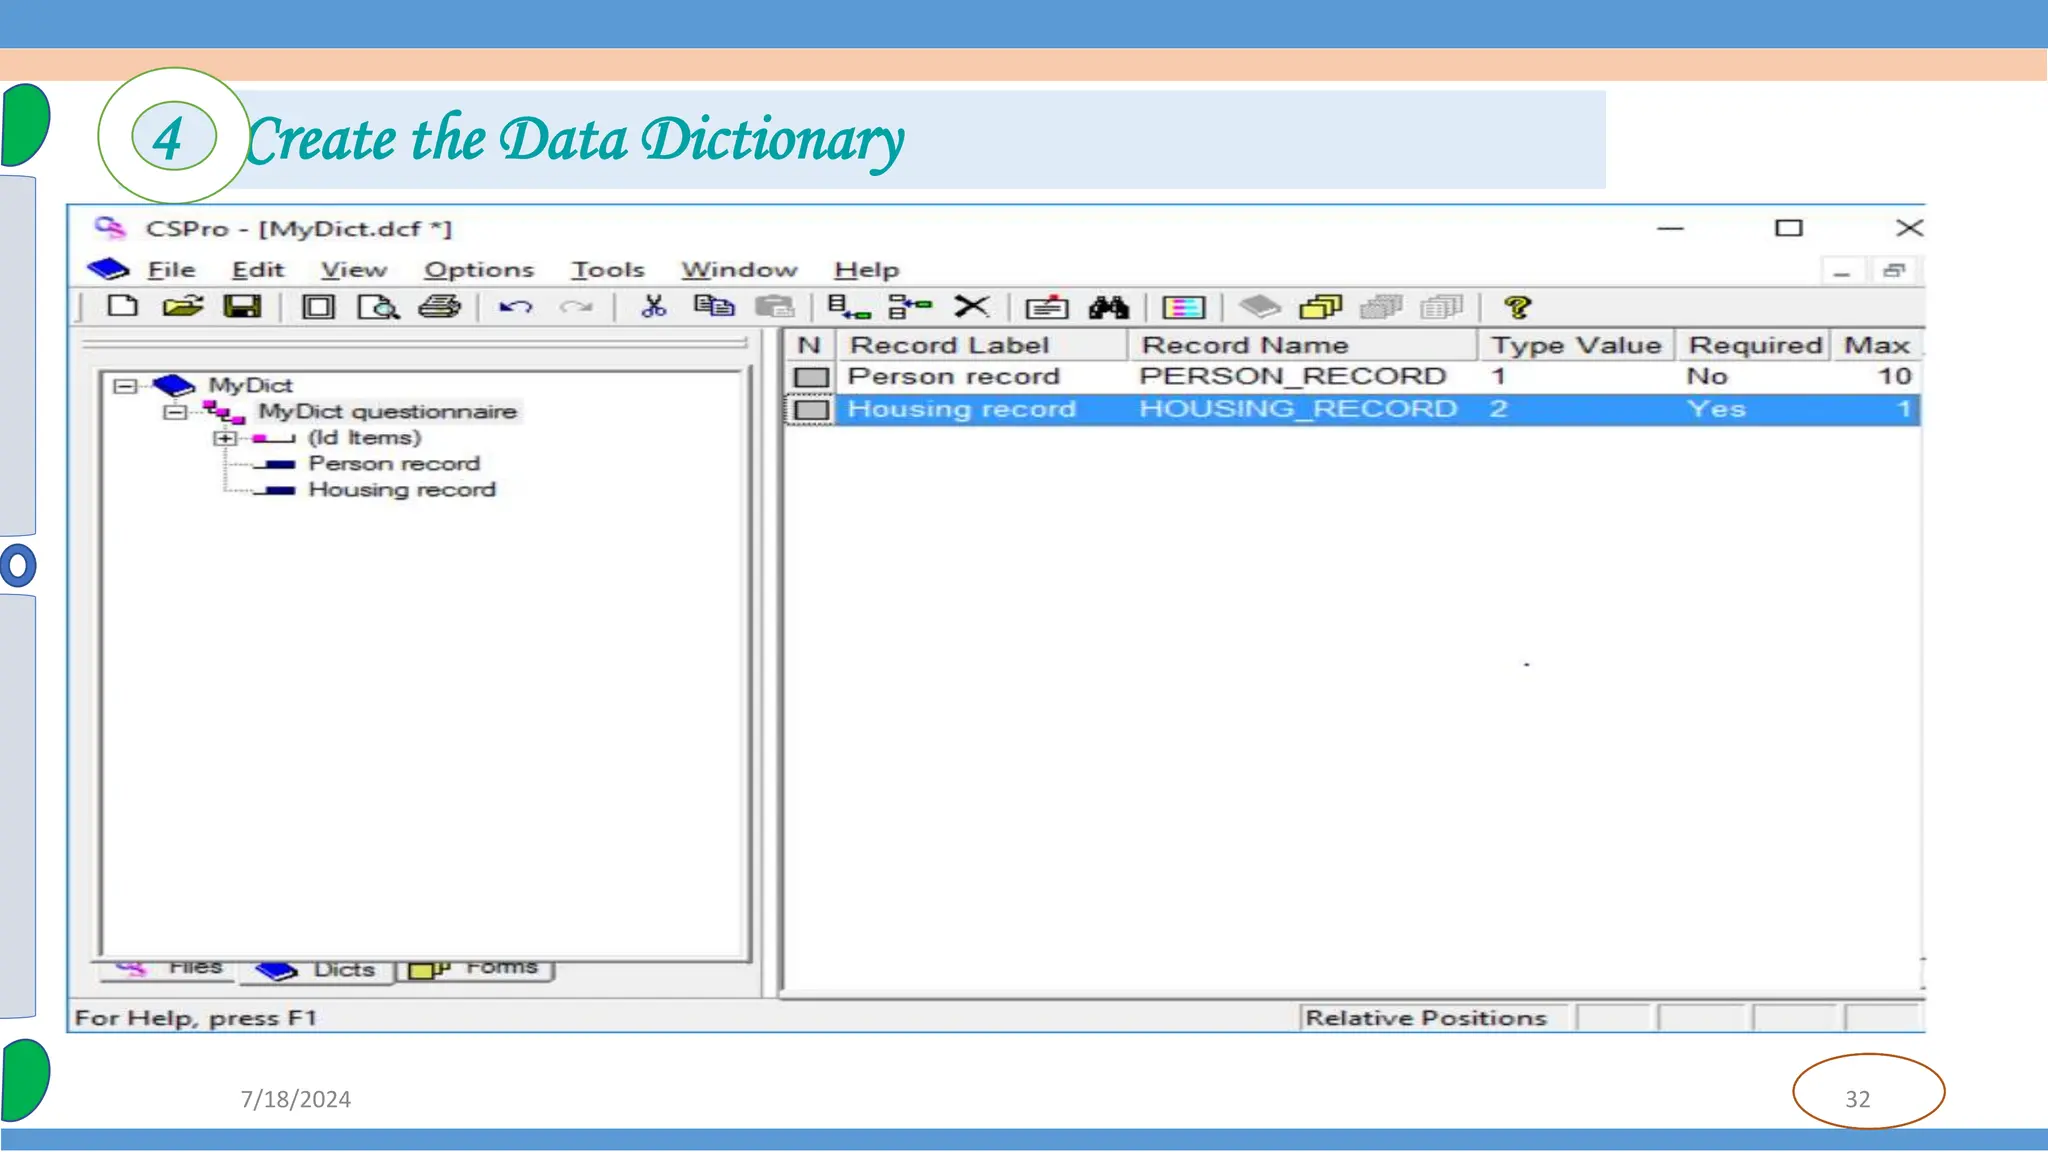2048x1152 pixels.
Task: Click the Add record toolbar icon
Action: [x=849, y=307]
